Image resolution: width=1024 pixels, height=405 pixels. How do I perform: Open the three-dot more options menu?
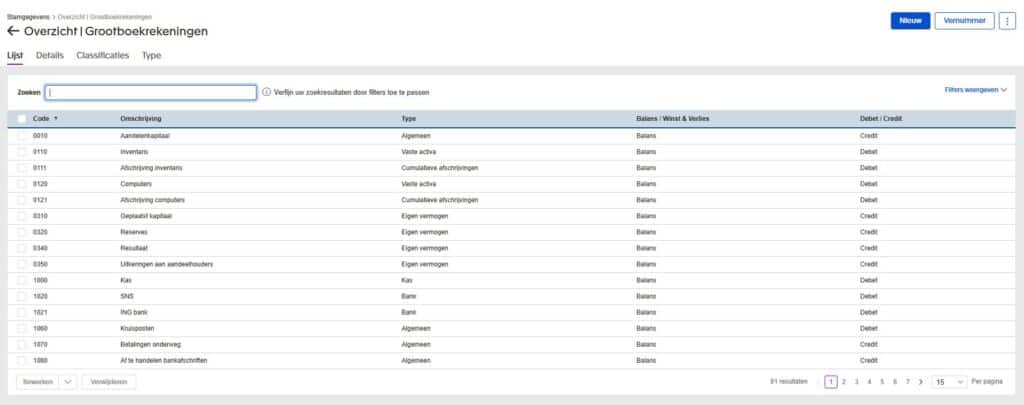[x=1007, y=21]
